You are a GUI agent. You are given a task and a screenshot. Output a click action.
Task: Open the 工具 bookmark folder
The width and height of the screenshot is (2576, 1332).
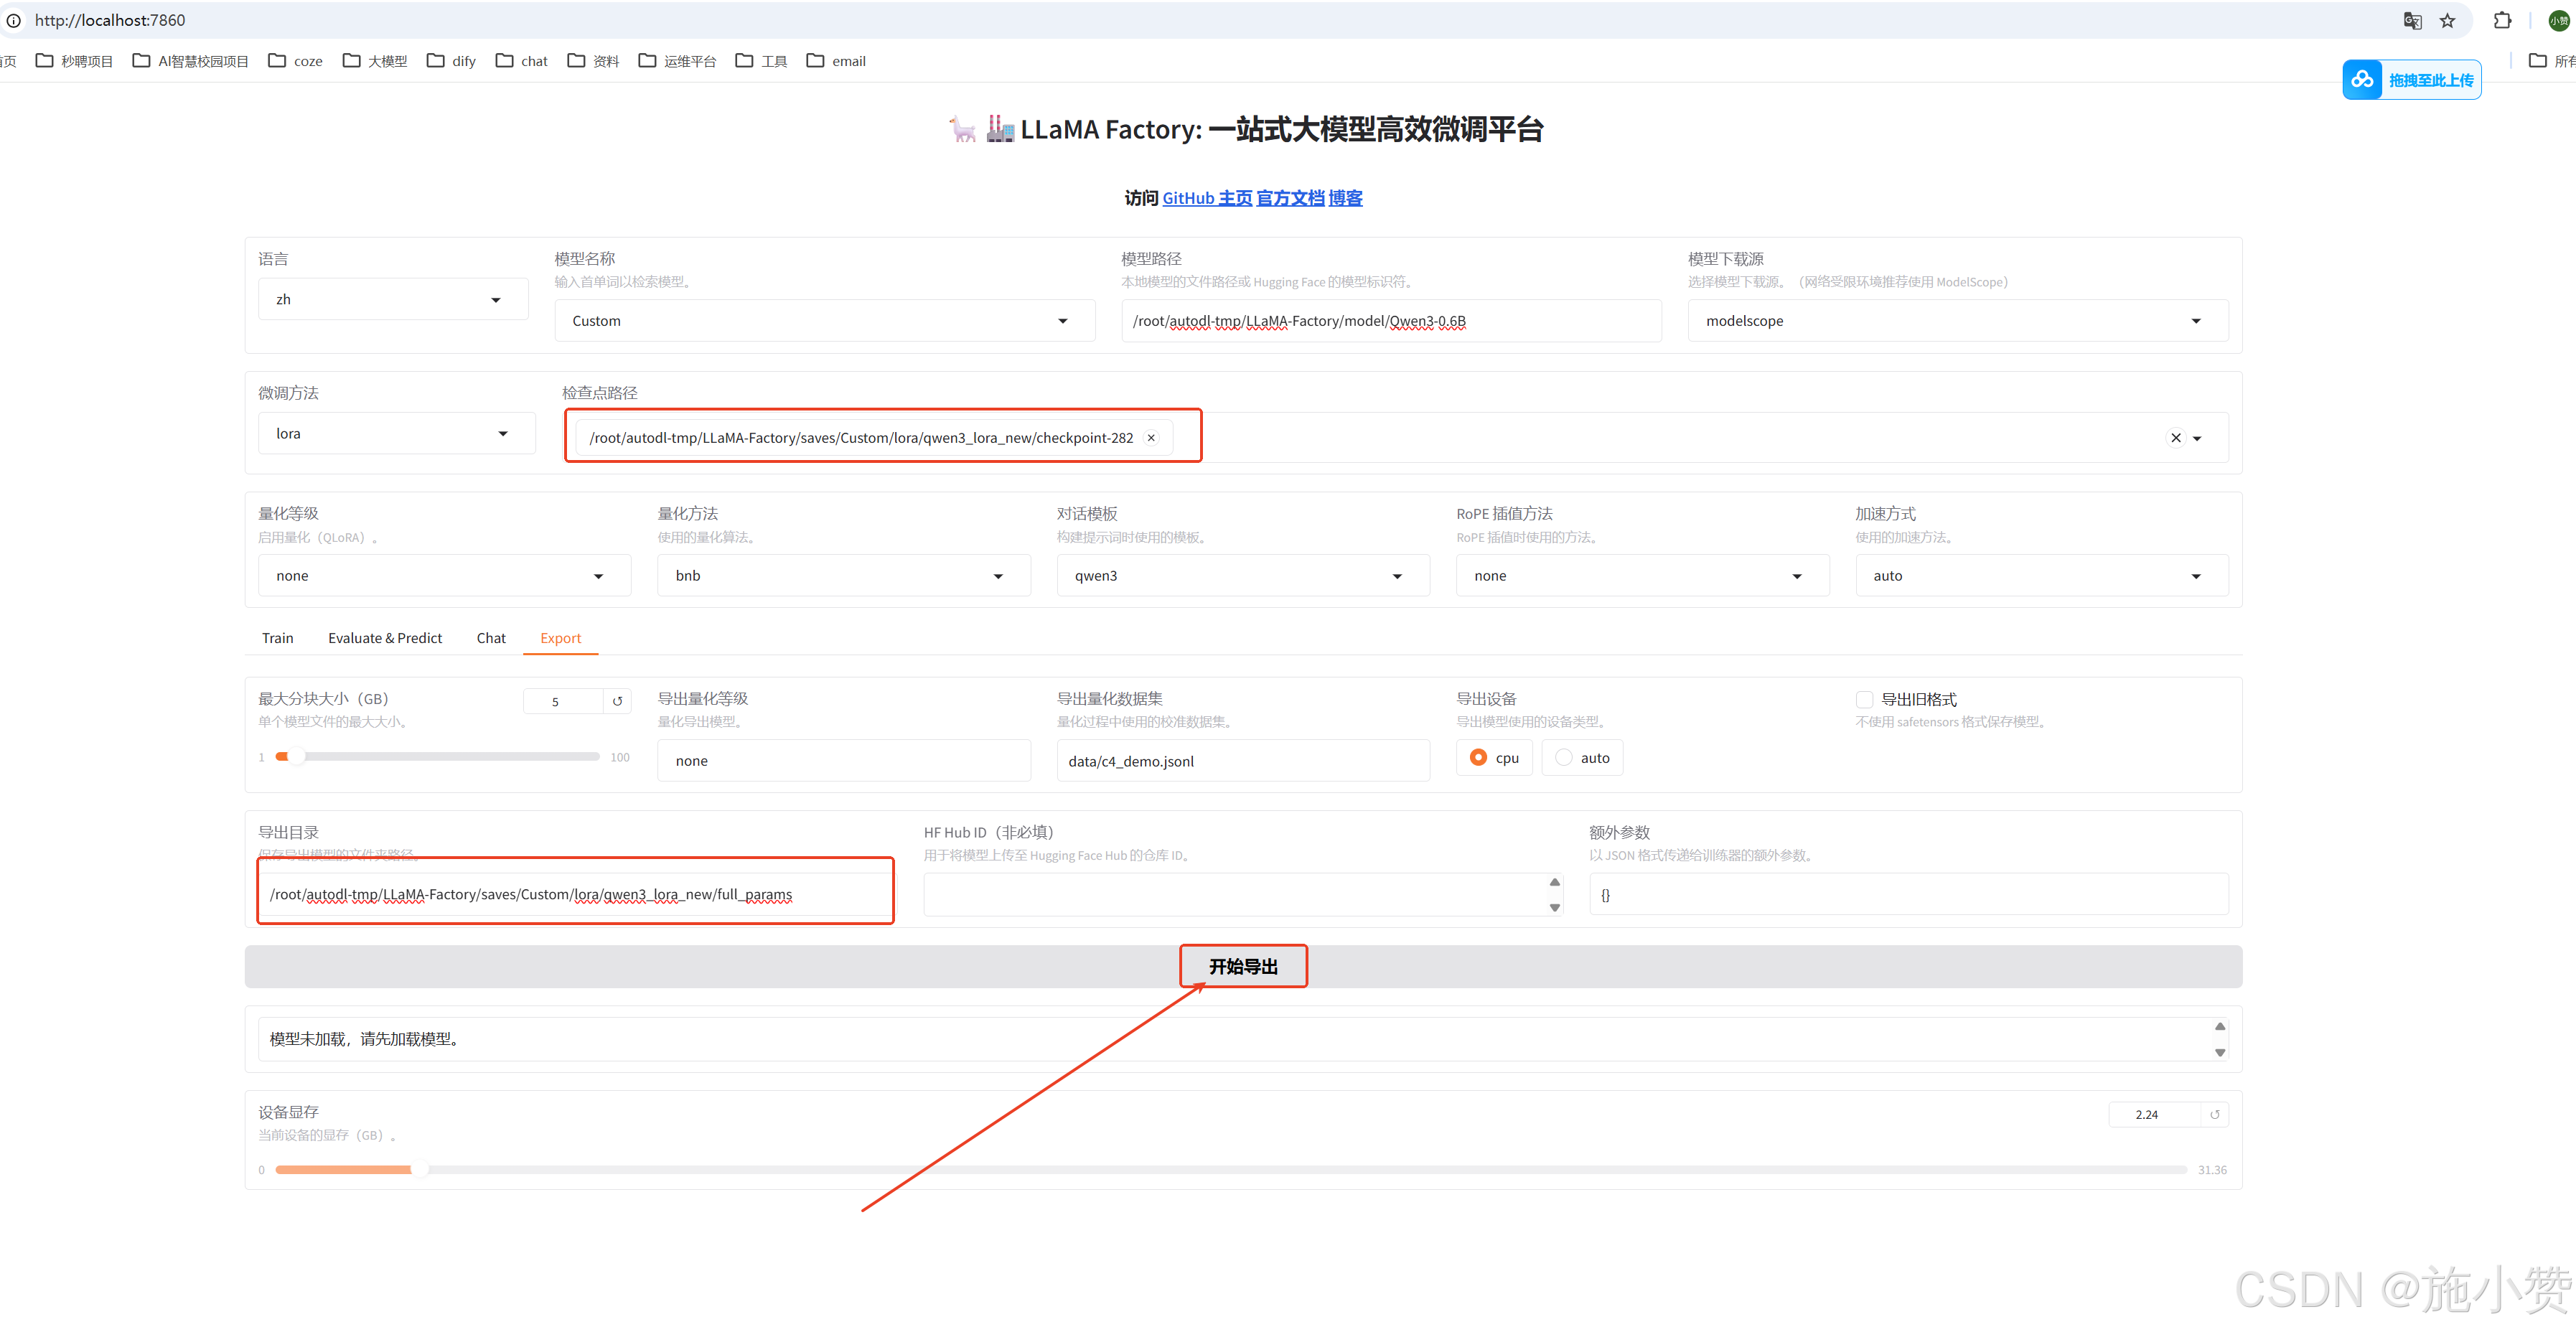click(x=762, y=61)
